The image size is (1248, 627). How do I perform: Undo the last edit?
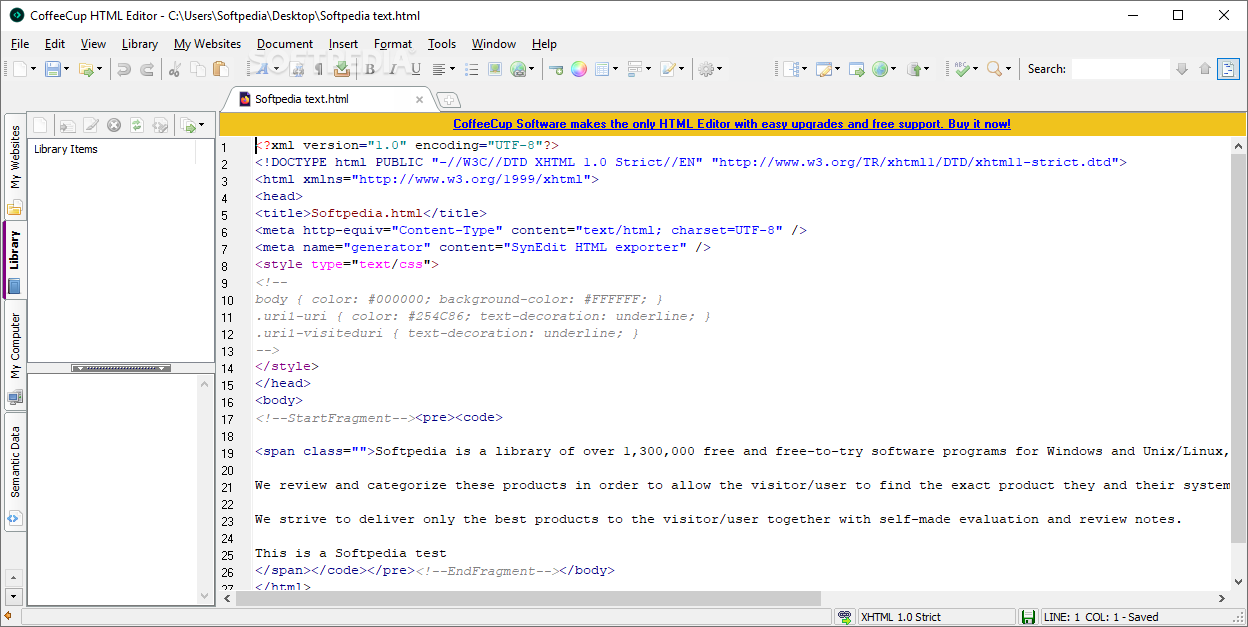coord(124,69)
